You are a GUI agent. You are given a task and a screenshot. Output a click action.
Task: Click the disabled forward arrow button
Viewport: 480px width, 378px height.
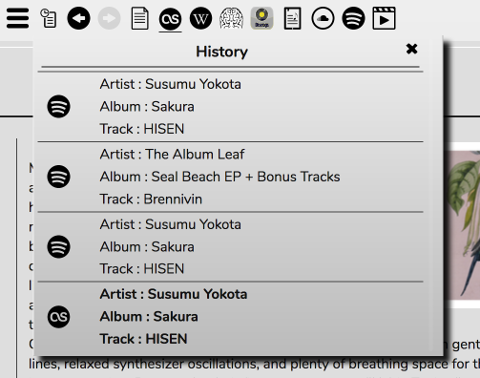click(109, 18)
